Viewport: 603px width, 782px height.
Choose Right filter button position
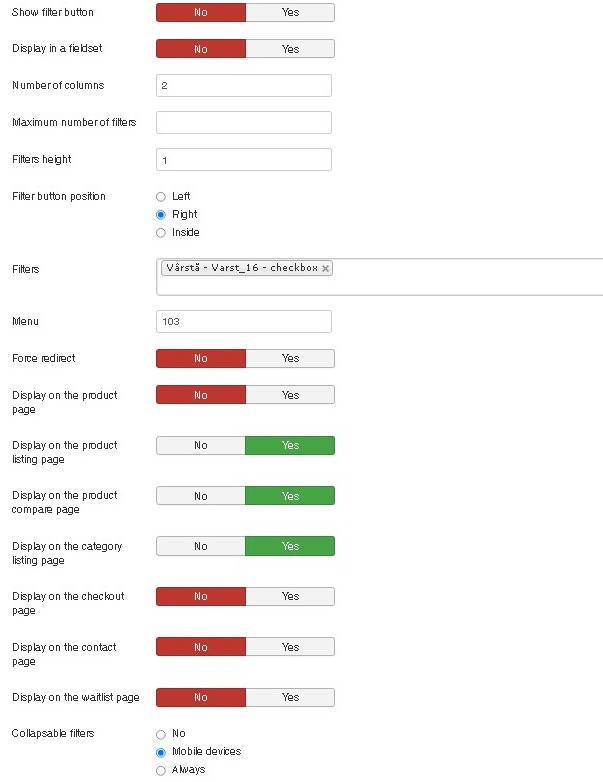click(161, 215)
